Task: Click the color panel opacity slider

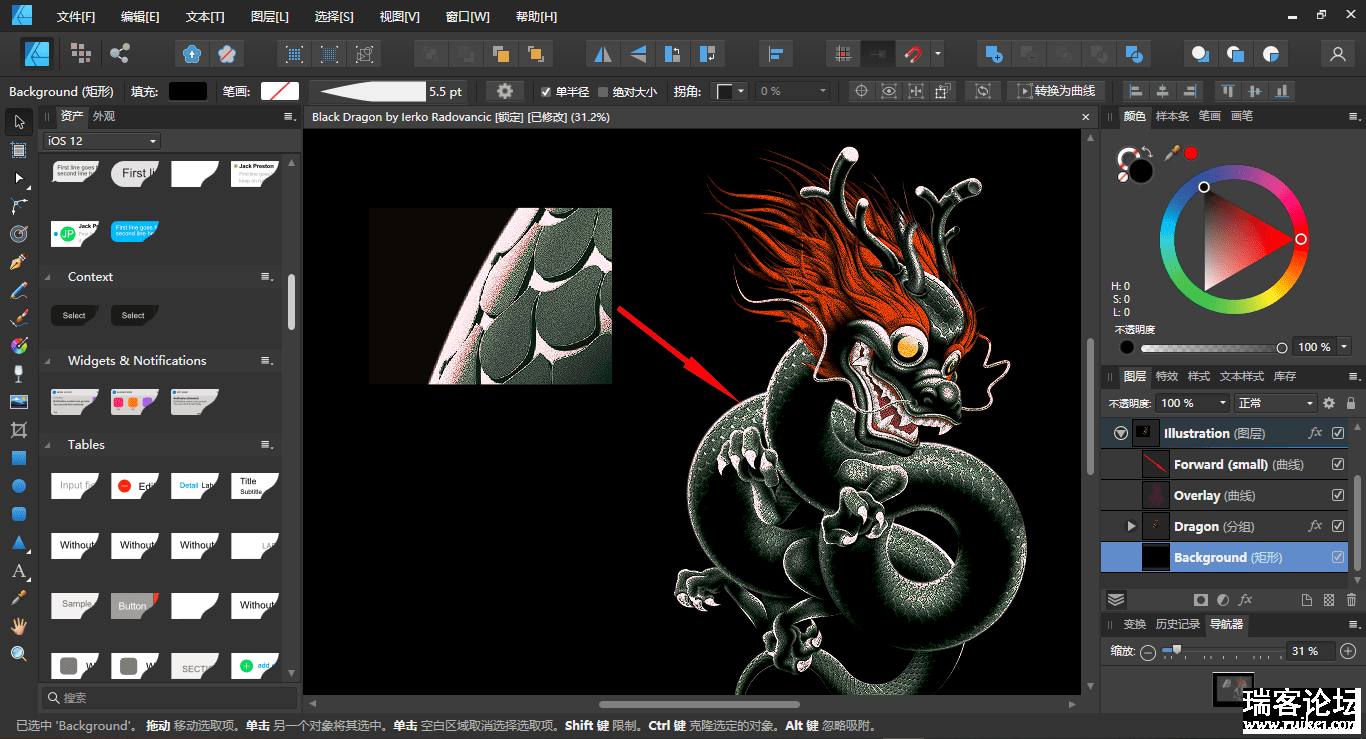Action: click(1214, 348)
